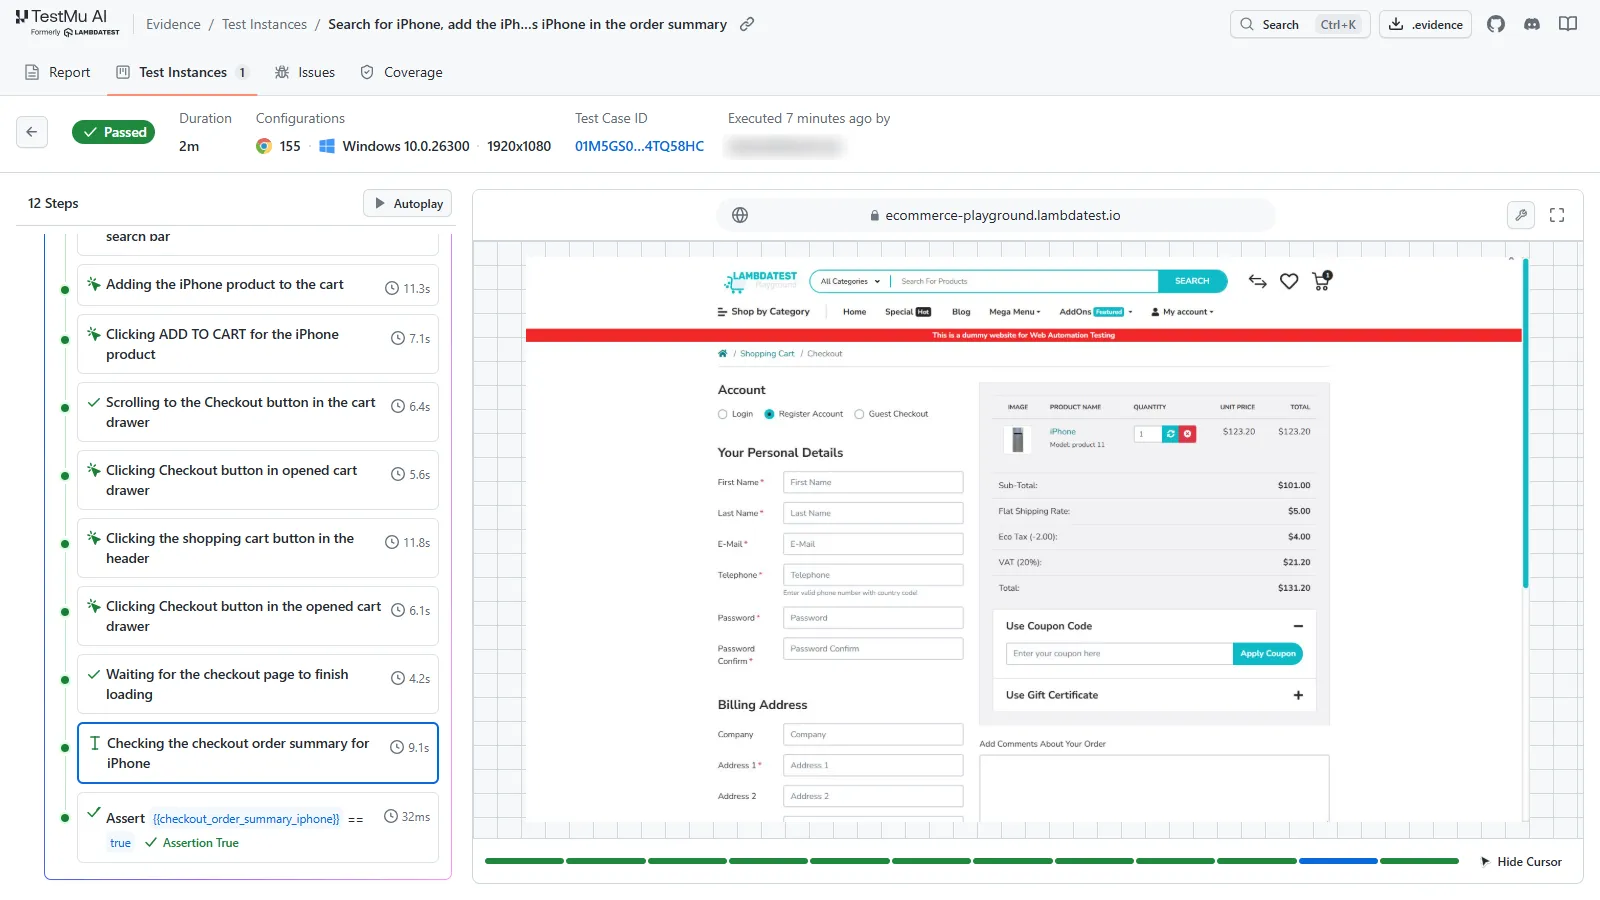Switch to the Coverage tab

point(401,72)
